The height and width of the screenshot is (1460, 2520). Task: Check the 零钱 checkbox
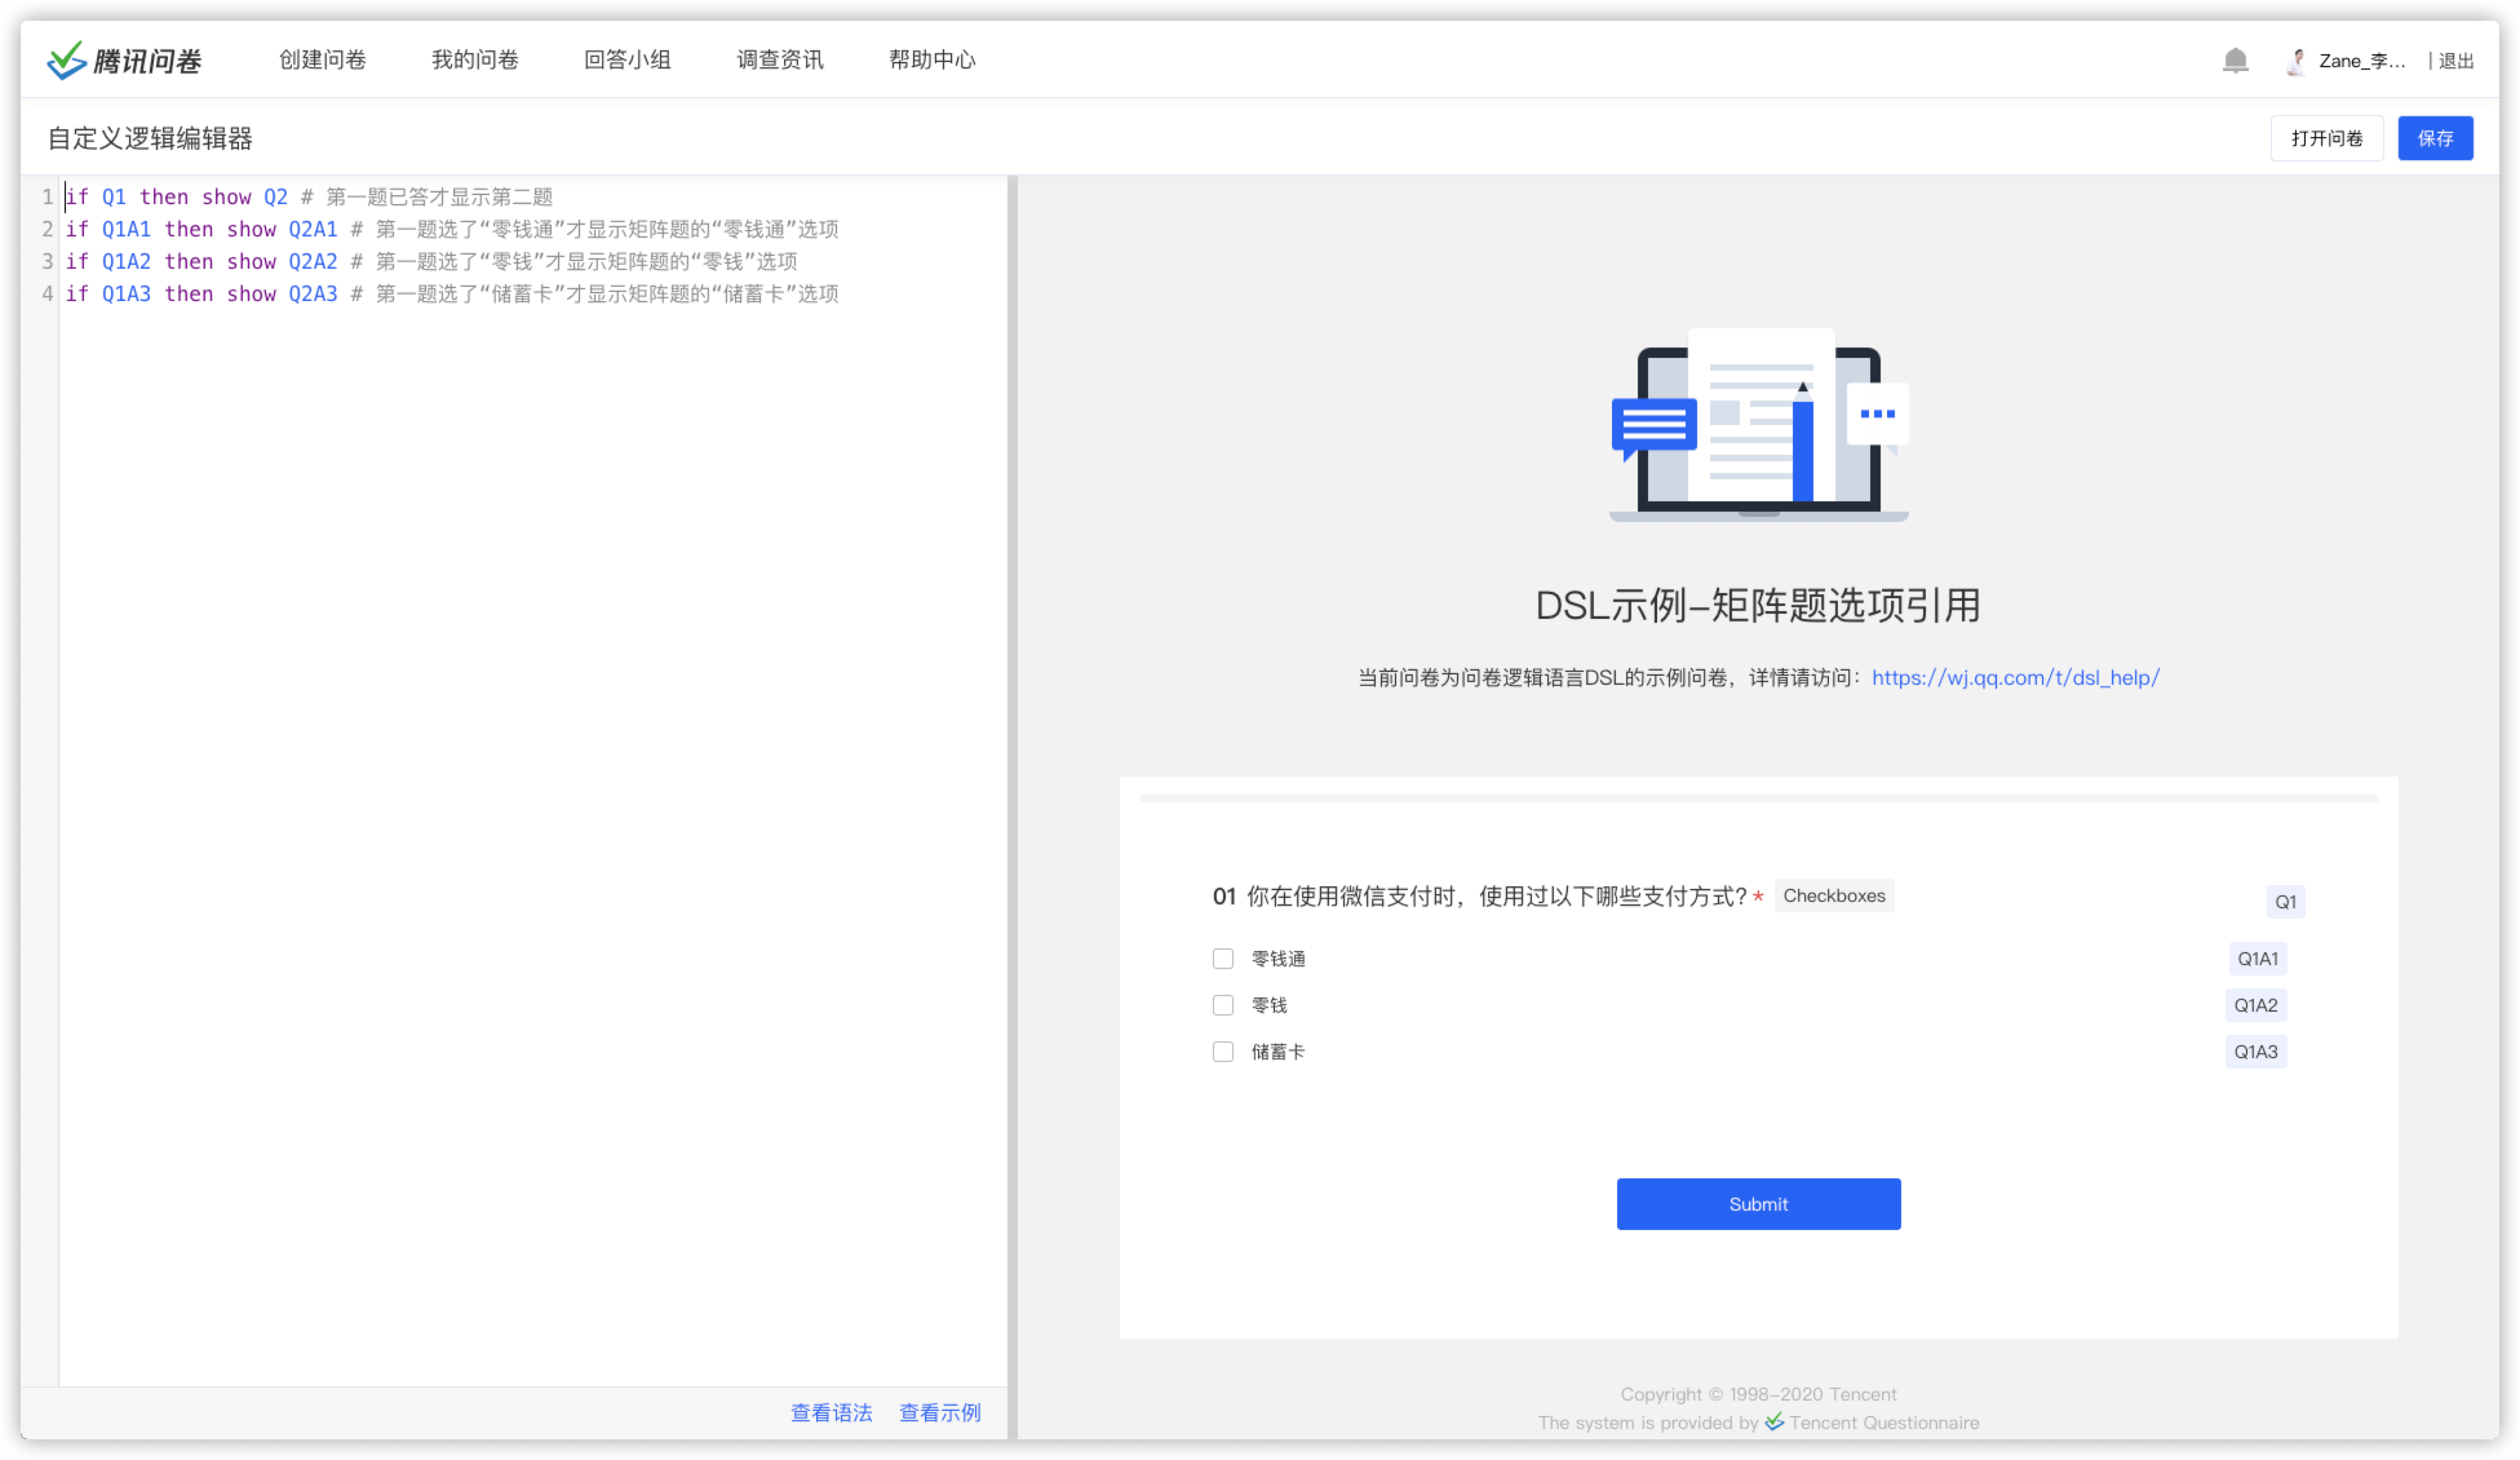[x=1223, y=1005]
